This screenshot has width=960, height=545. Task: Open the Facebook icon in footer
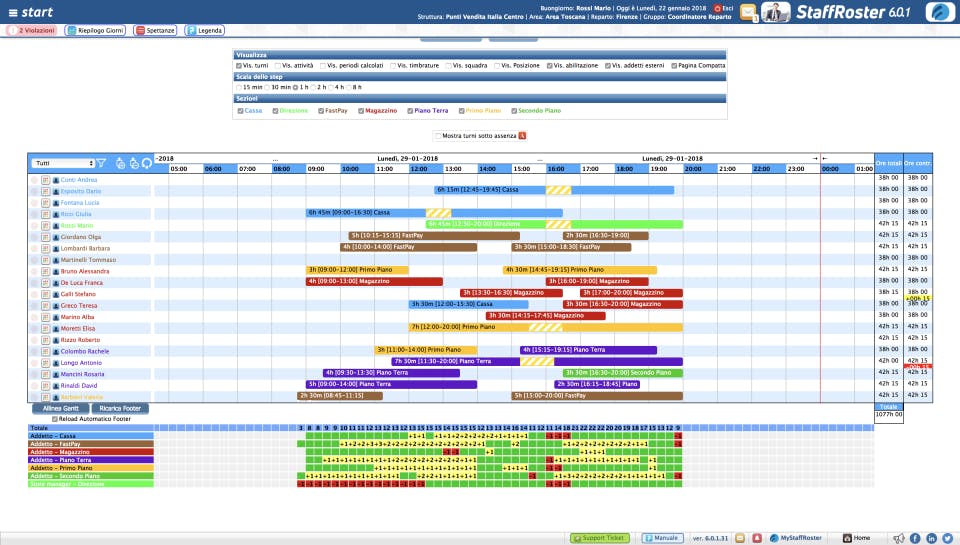tap(915, 538)
